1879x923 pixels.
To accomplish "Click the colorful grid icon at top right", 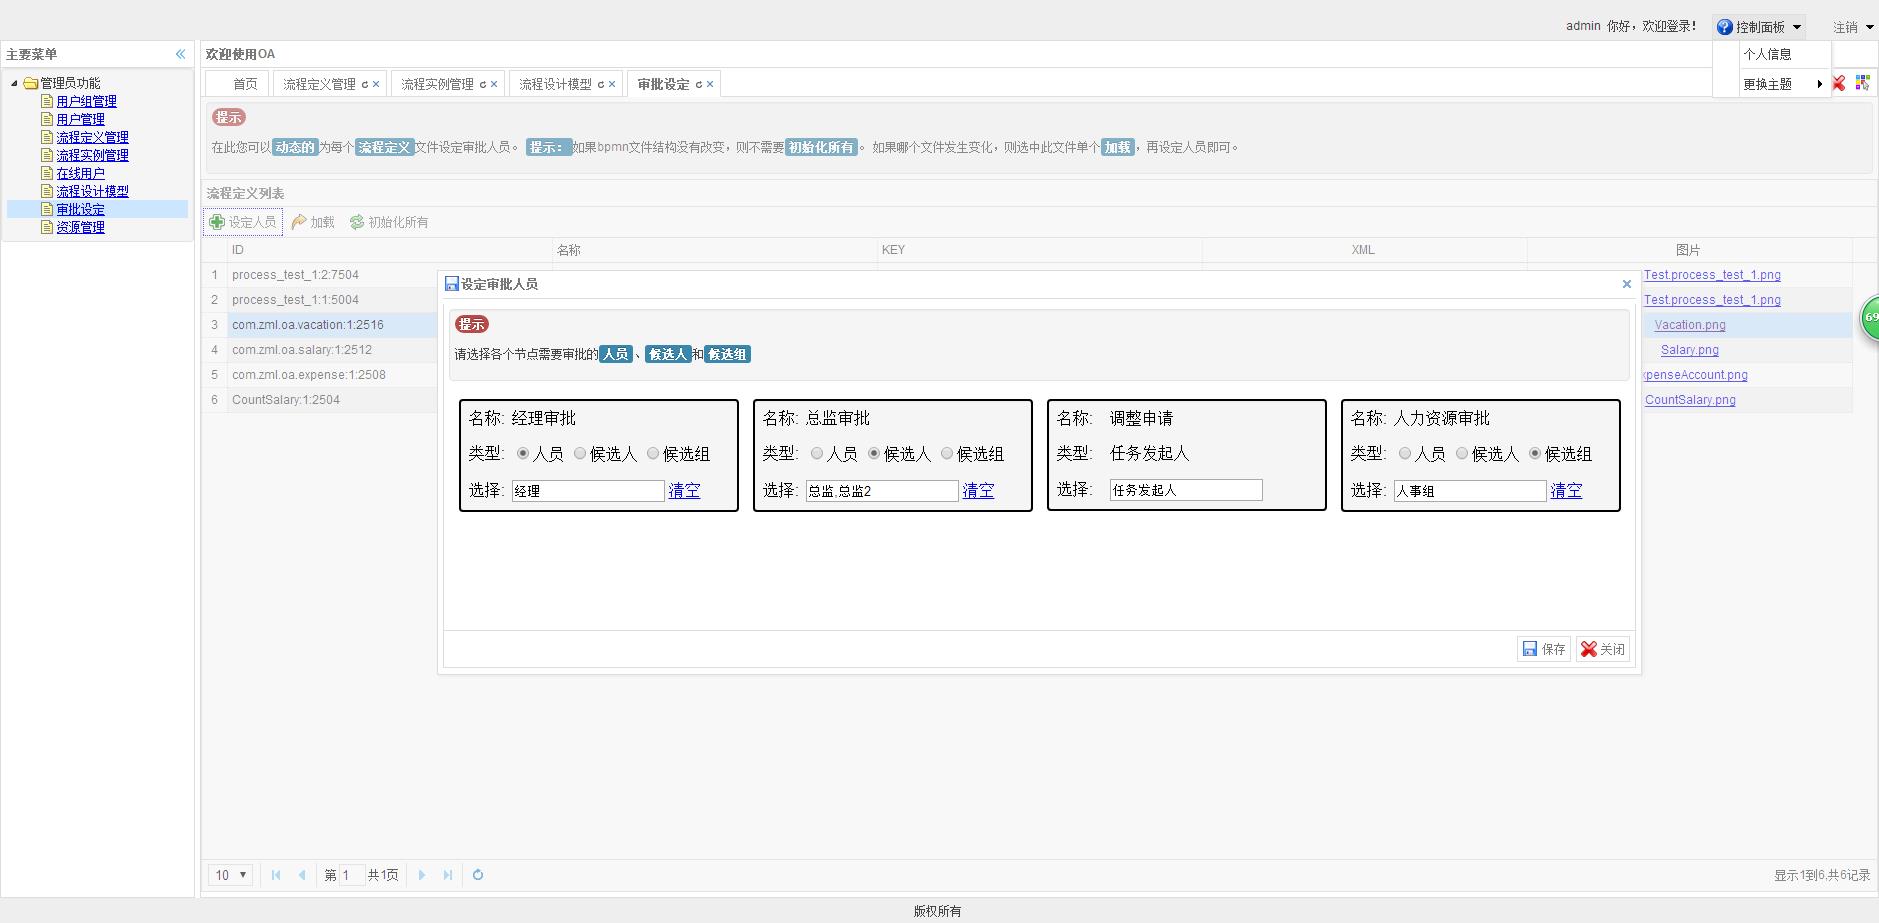I will point(1862,83).
